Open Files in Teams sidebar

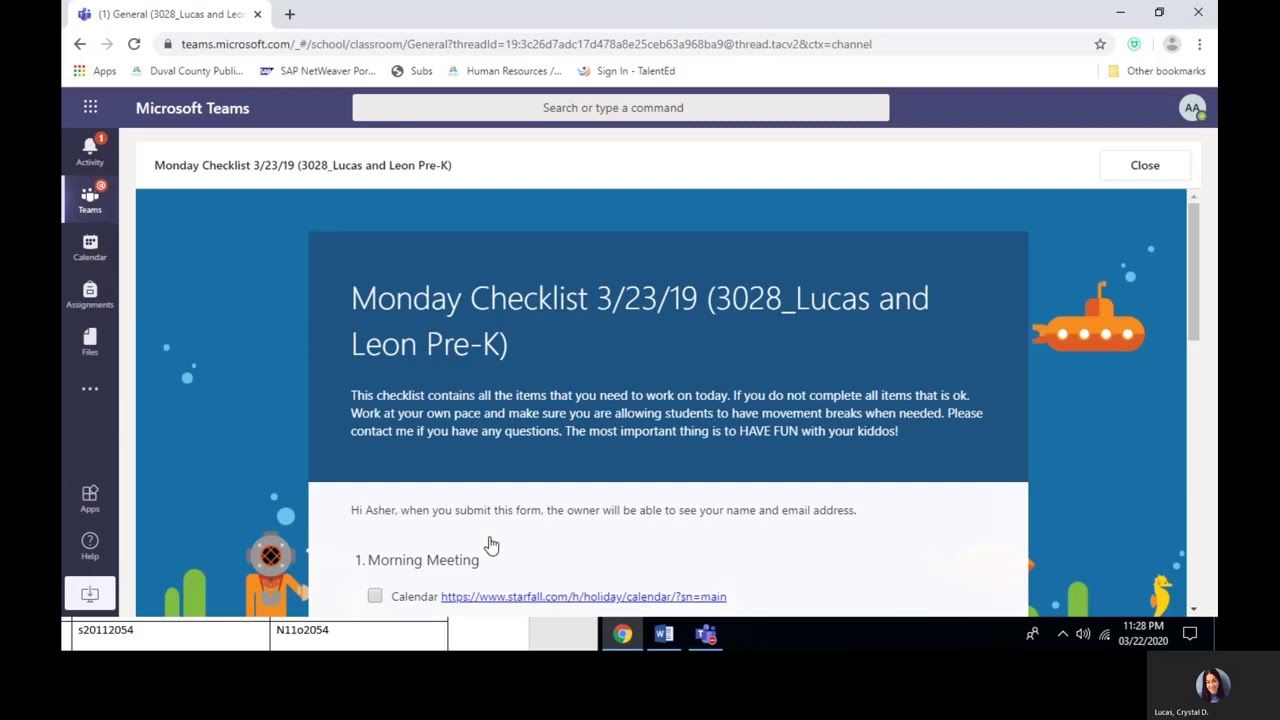pos(90,341)
